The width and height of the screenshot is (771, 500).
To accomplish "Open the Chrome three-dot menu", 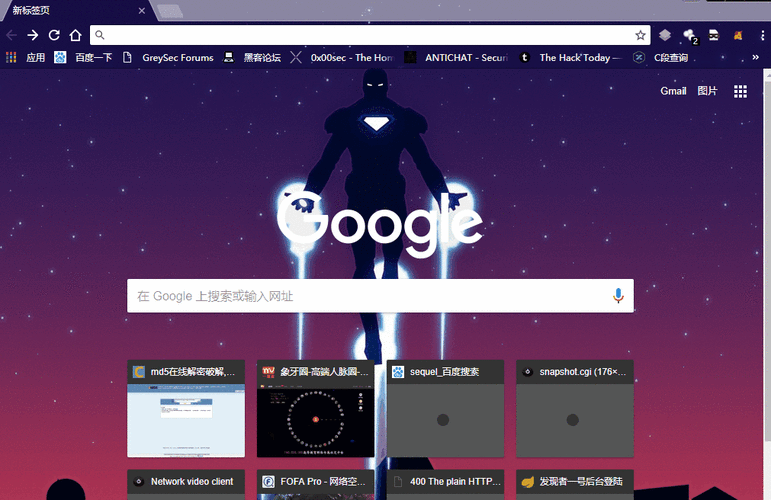I will pos(762,35).
